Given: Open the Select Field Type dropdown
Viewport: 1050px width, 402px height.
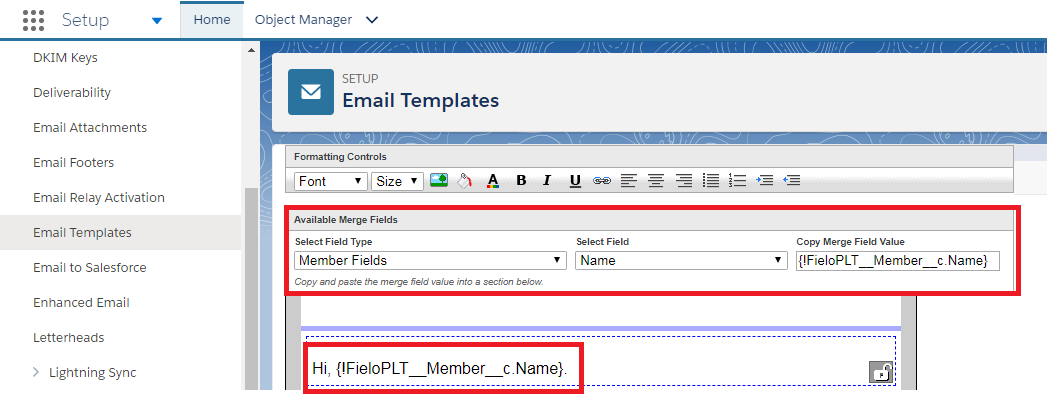Looking at the screenshot, I should [x=430, y=260].
